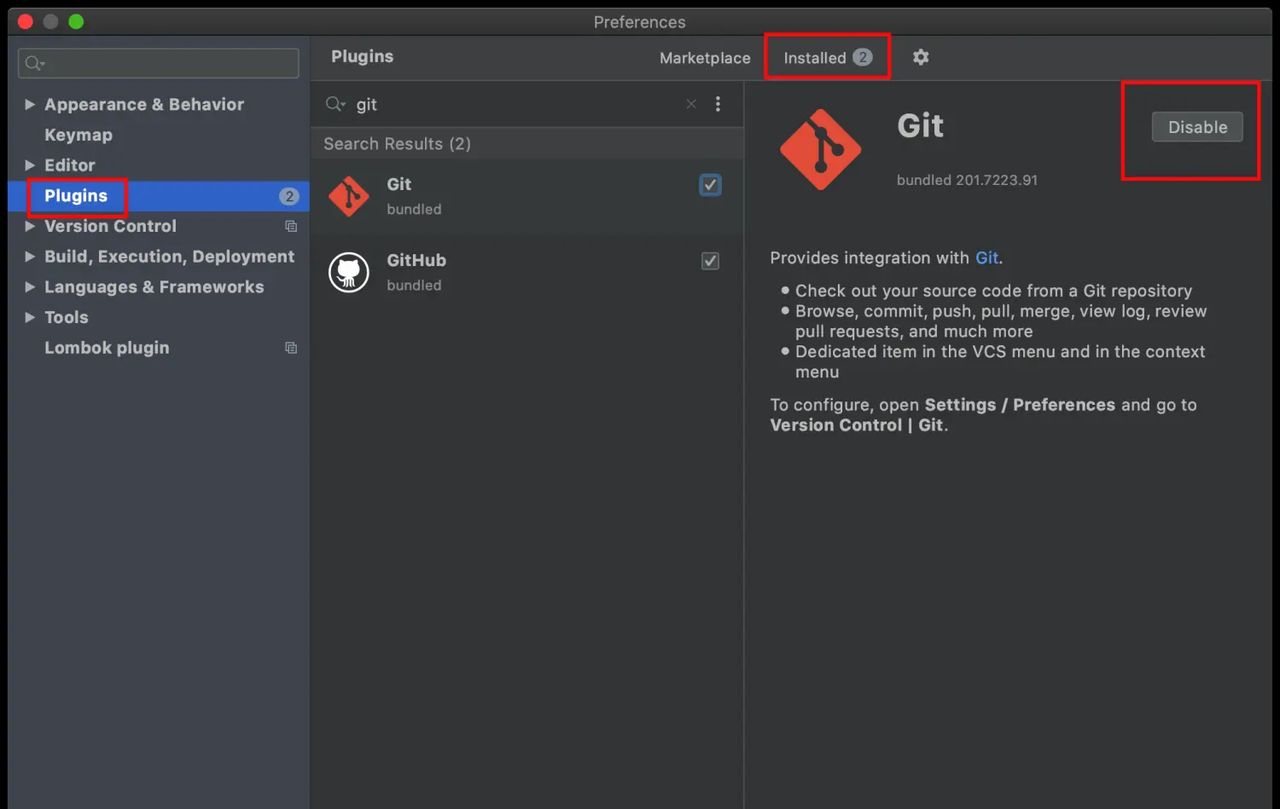Viewport: 1280px width, 809px height.
Task: Expand the Build, Execution, Deployment arrow
Action: (30, 256)
